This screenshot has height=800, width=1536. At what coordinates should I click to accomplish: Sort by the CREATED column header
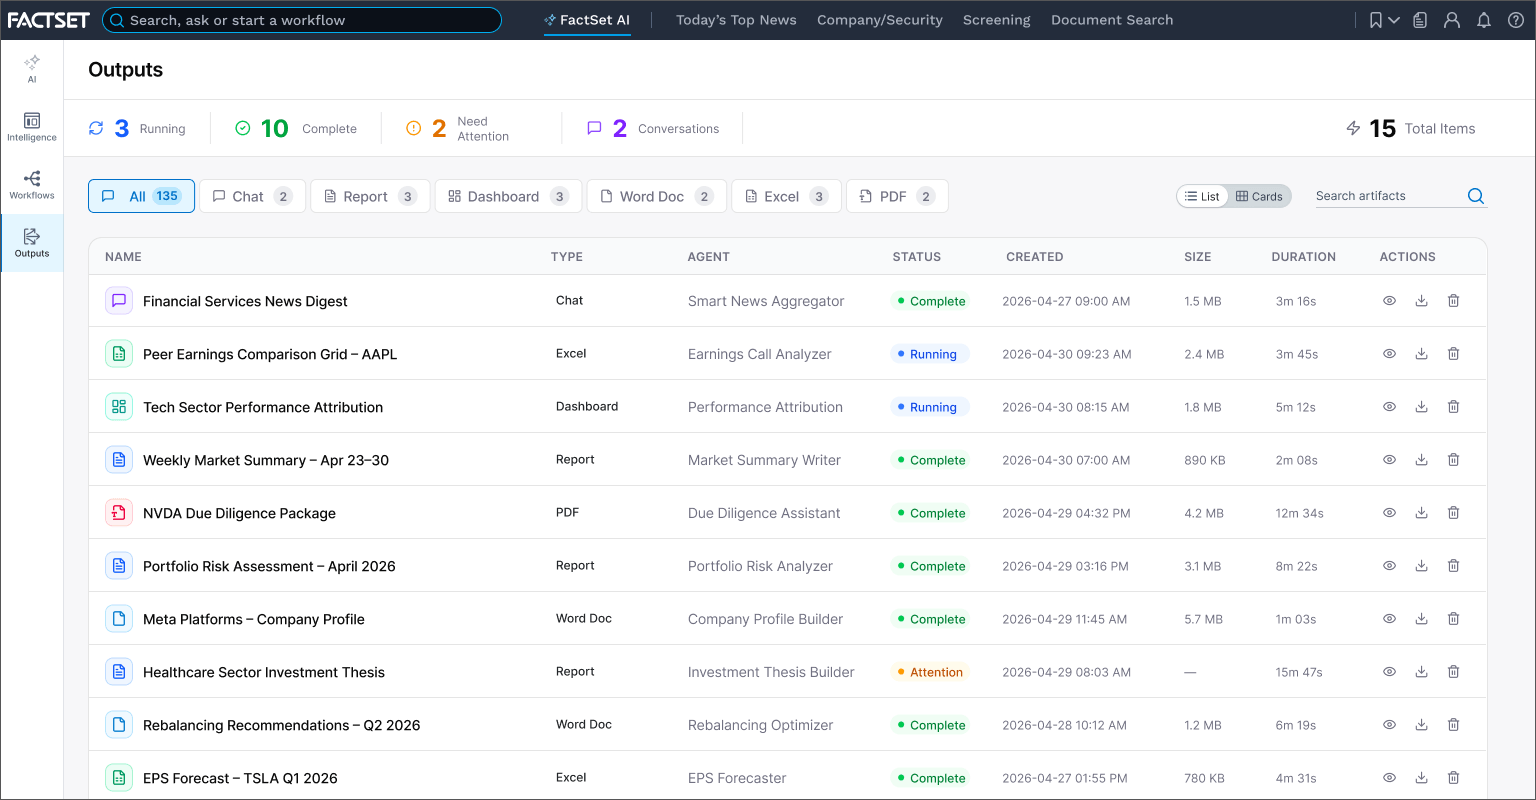(x=1034, y=257)
